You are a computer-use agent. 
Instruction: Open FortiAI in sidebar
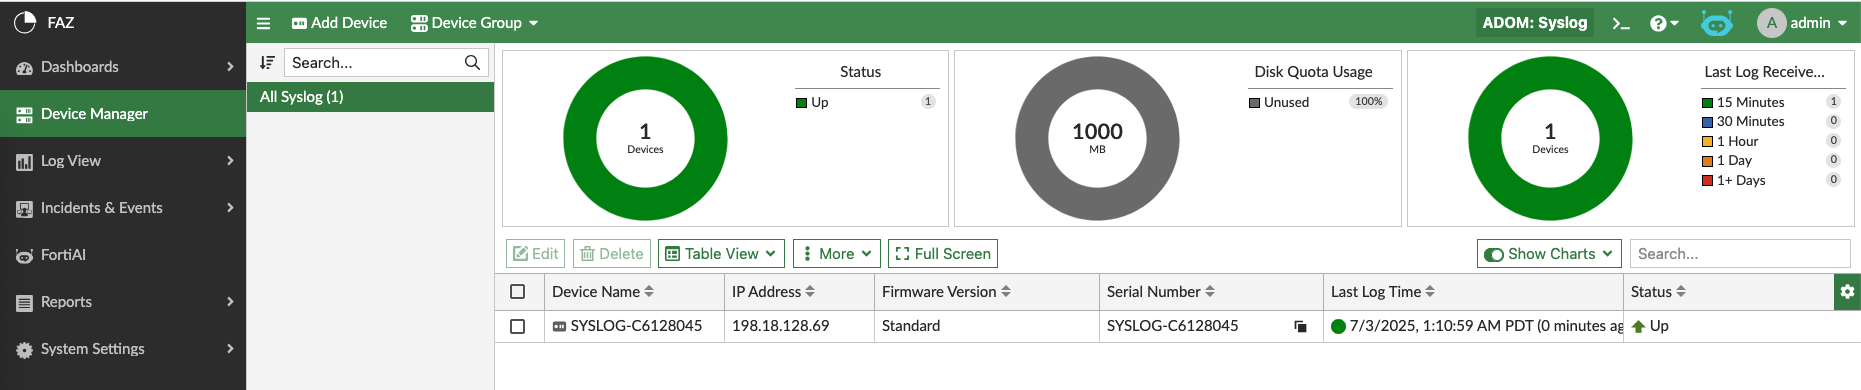[123, 255]
